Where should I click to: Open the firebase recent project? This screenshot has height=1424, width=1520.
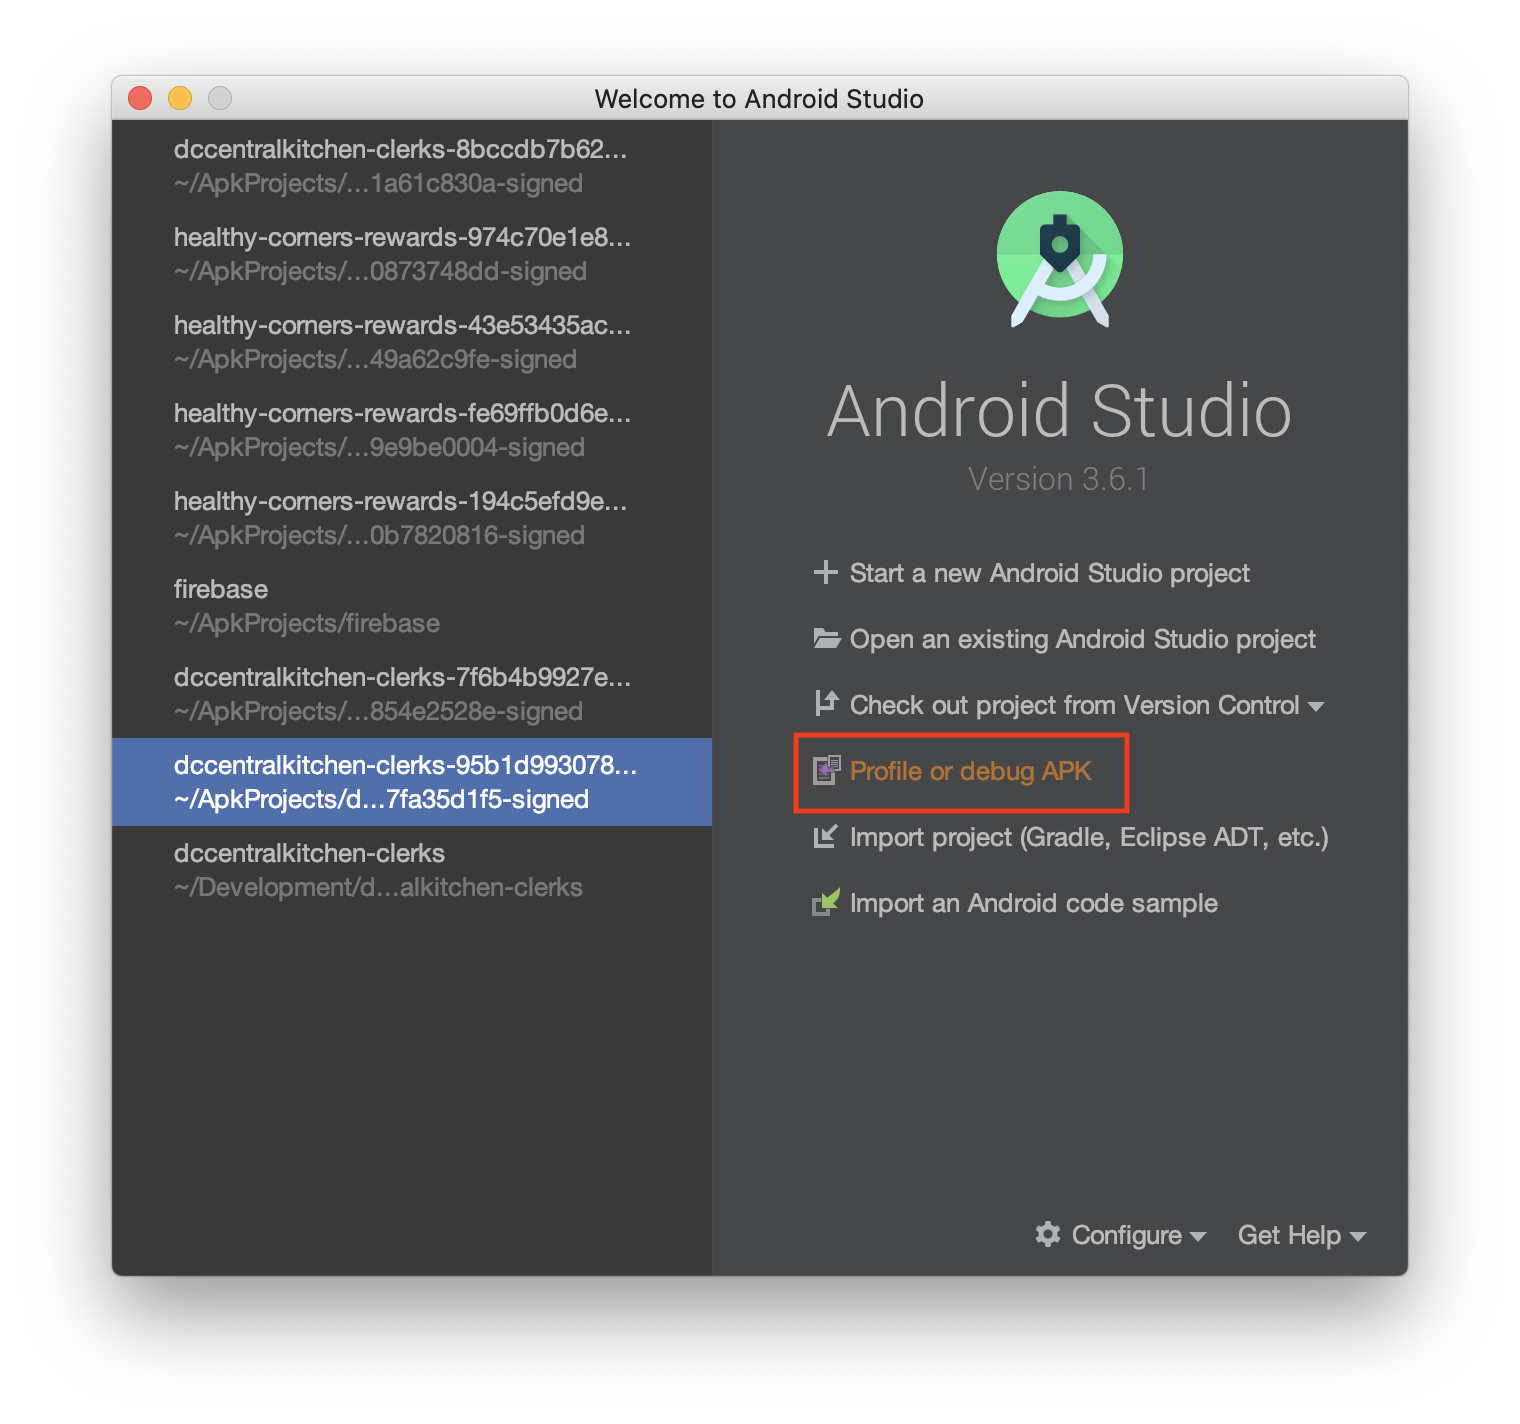(412, 606)
